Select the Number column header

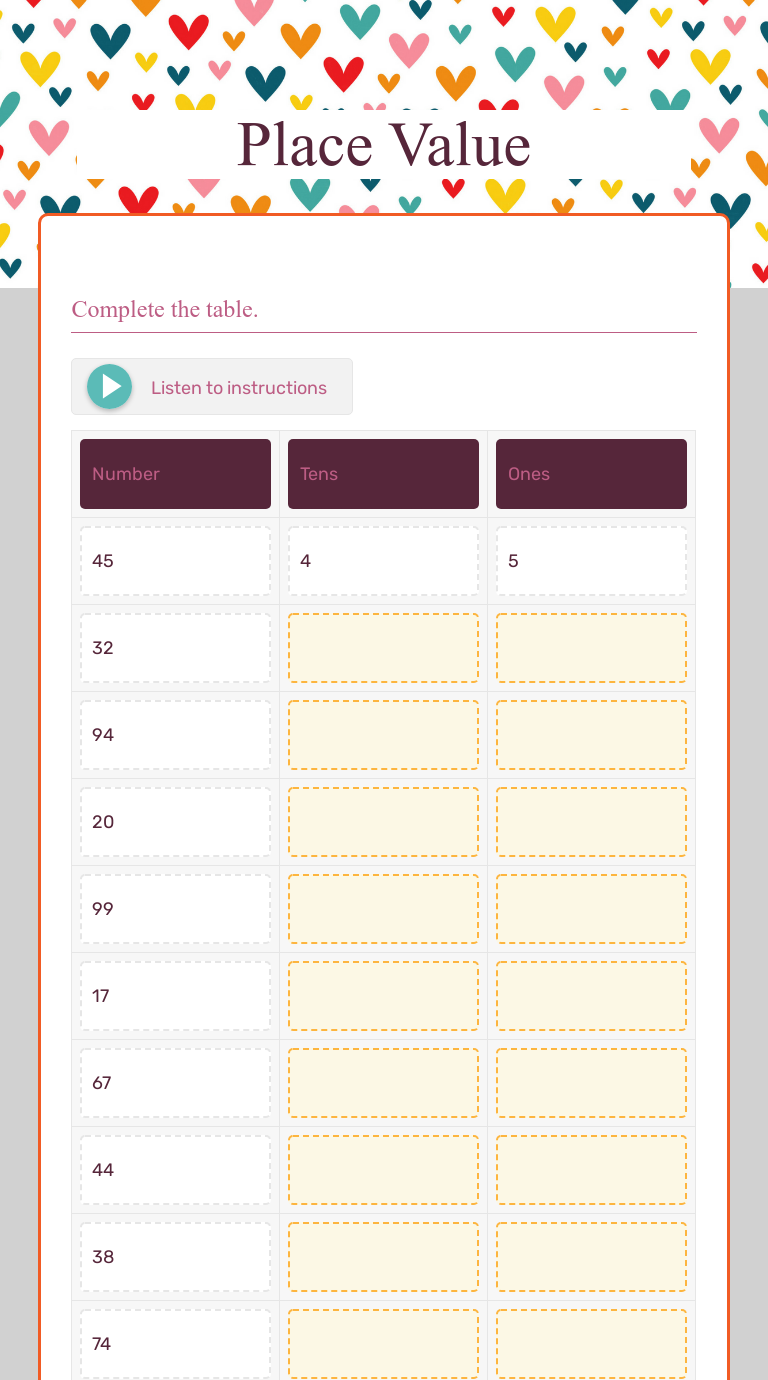(175, 473)
